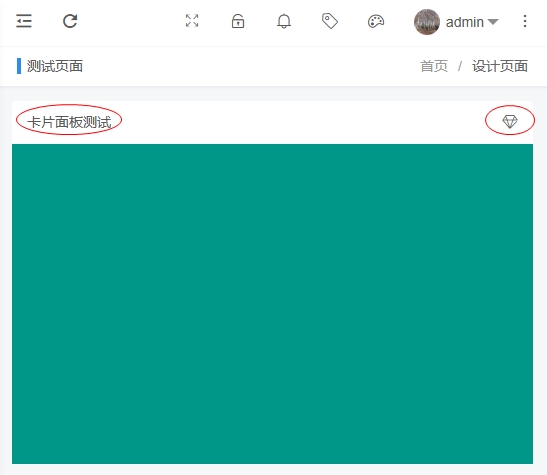
Task: Select the 设计页面 breadcrumb item
Action: [500, 66]
